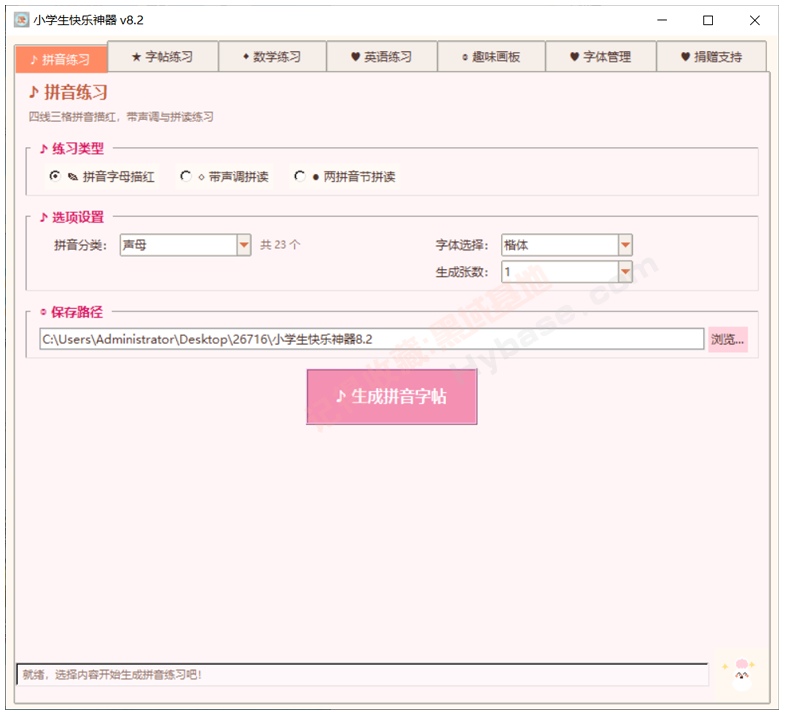Choose the 两拼音节拼读 radio option
The width and height of the screenshot is (789, 712).
coord(345,177)
